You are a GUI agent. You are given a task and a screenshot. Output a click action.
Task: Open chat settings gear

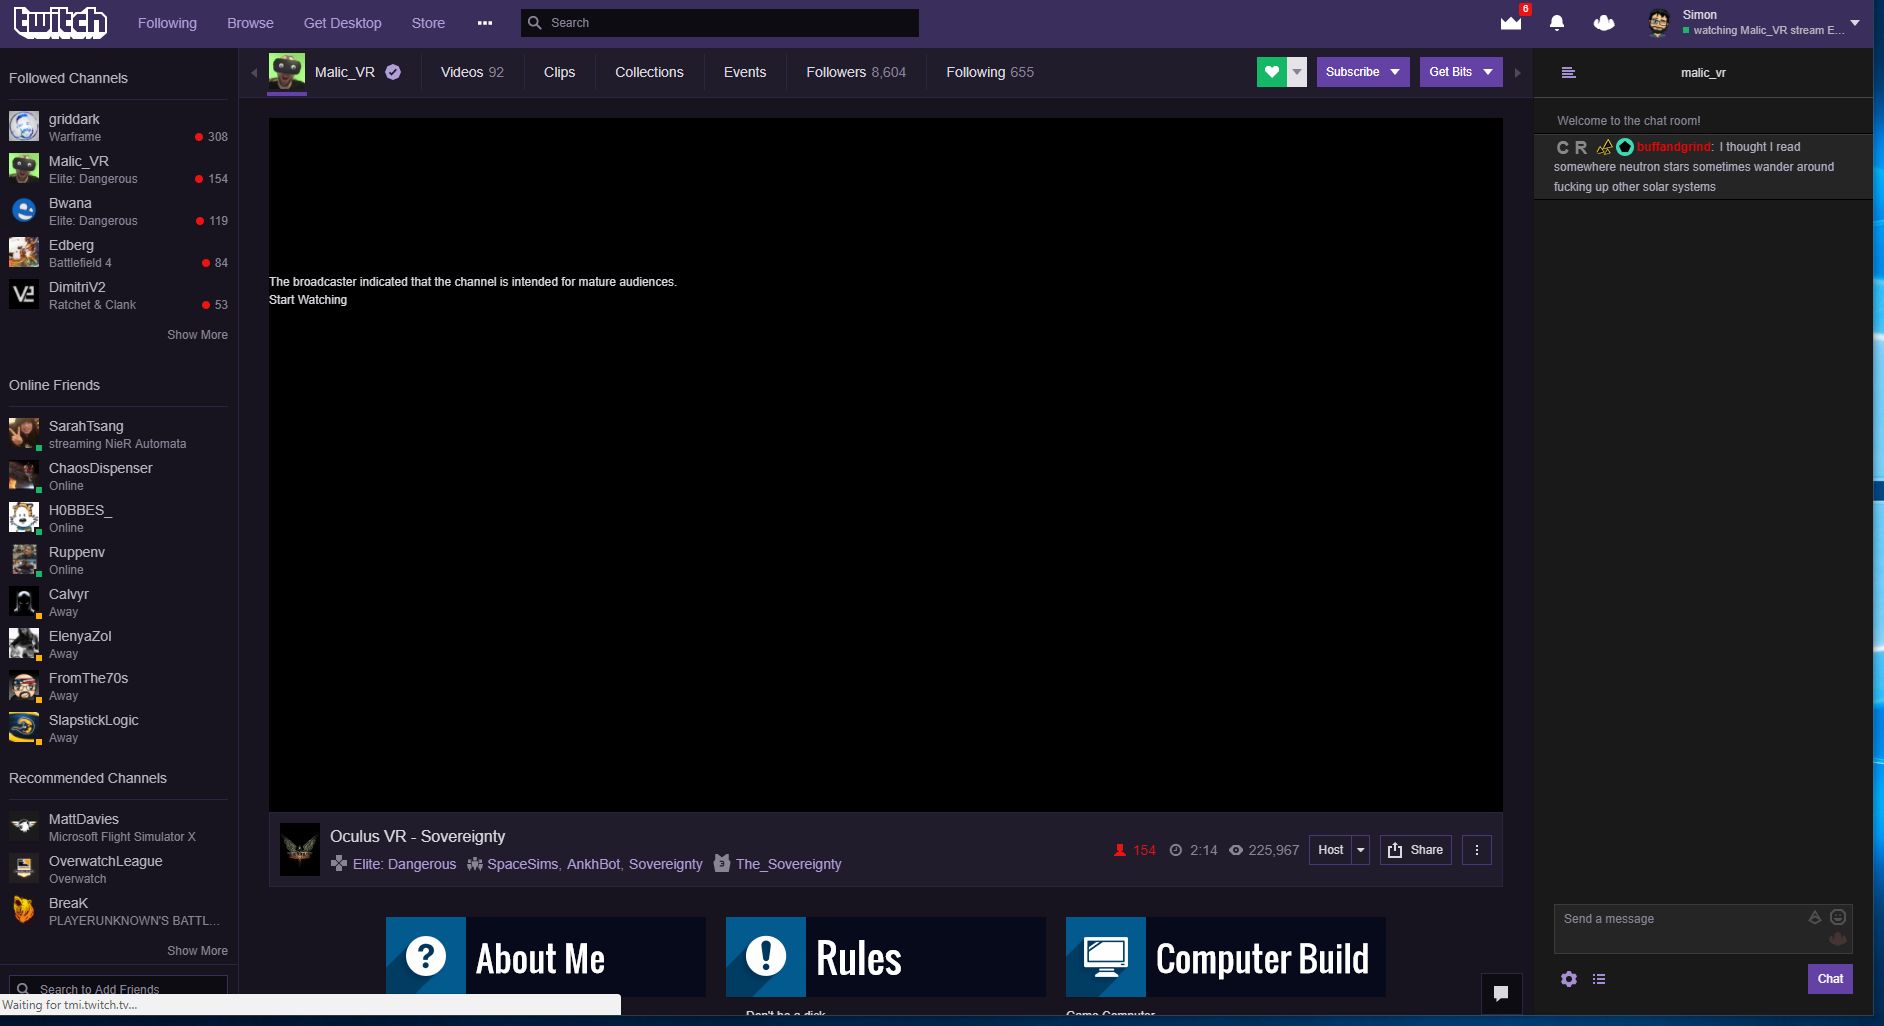tap(1569, 979)
